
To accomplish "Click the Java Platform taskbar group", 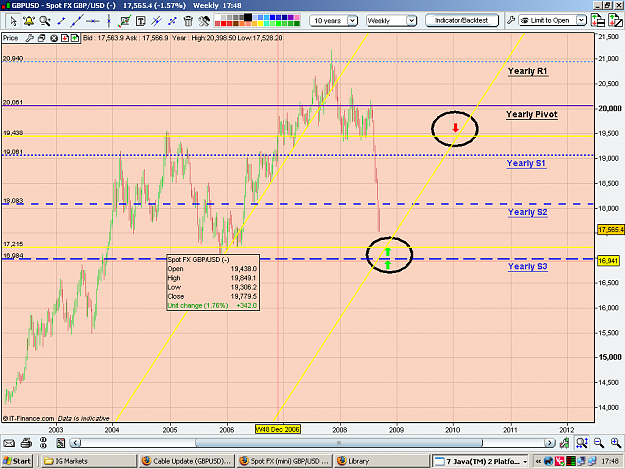I will coord(481,461).
